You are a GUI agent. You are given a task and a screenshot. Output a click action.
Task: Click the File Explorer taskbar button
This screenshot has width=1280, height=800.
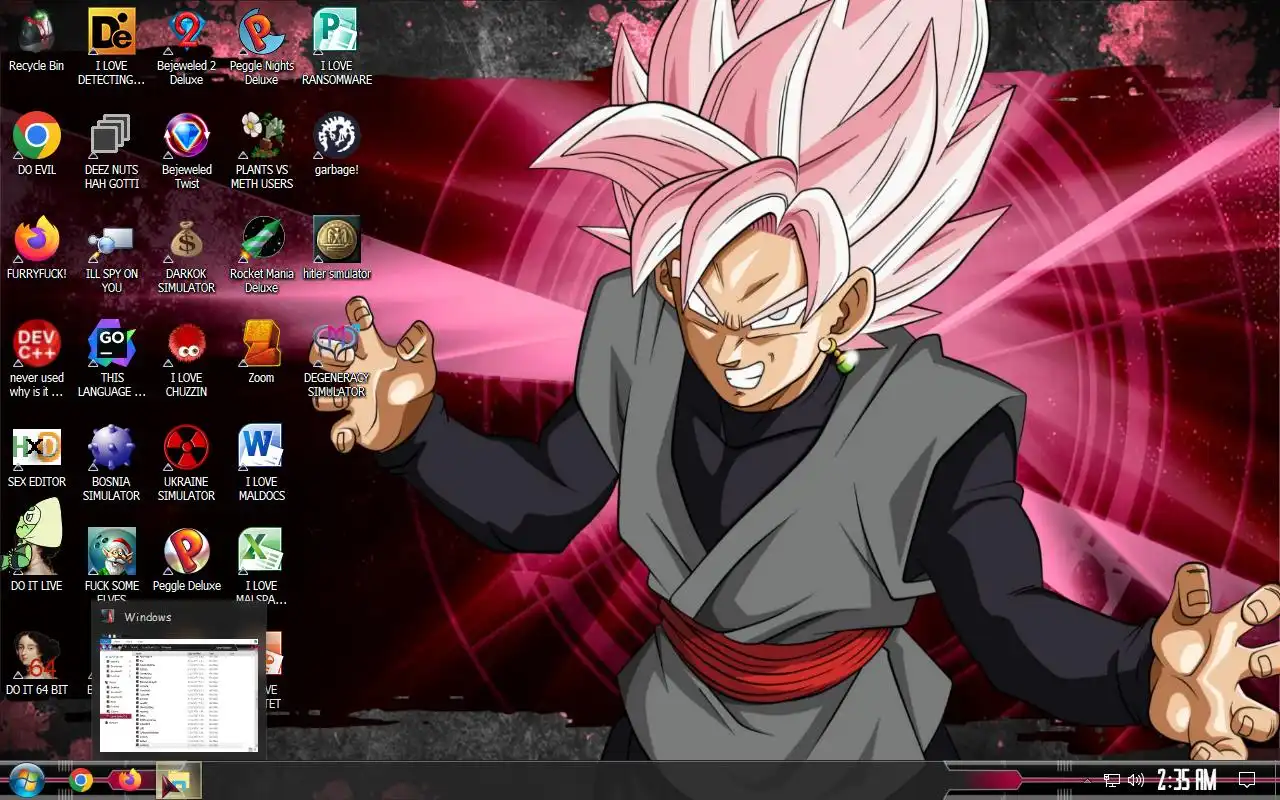[179, 780]
